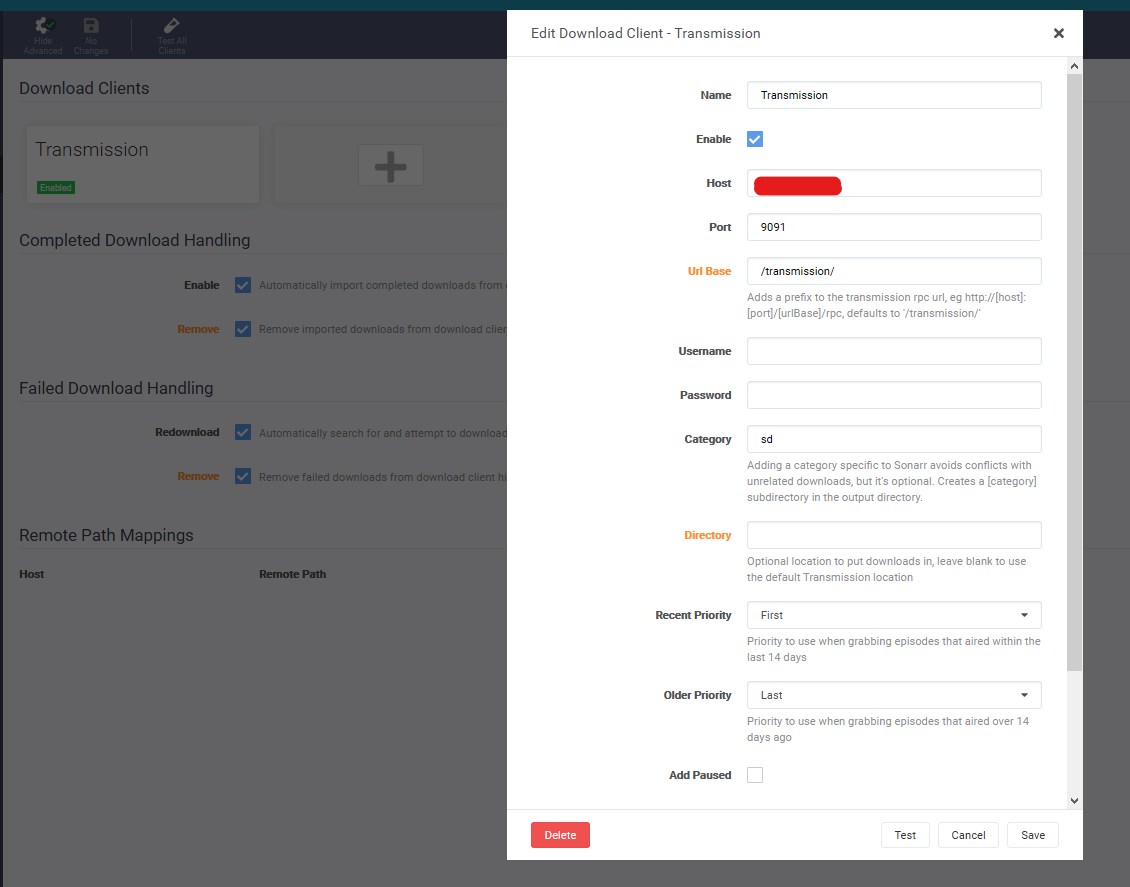Image resolution: width=1130 pixels, height=887 pixels.
Task: Toggle the Redownload checkbox
Action: [x=243, y=432]
